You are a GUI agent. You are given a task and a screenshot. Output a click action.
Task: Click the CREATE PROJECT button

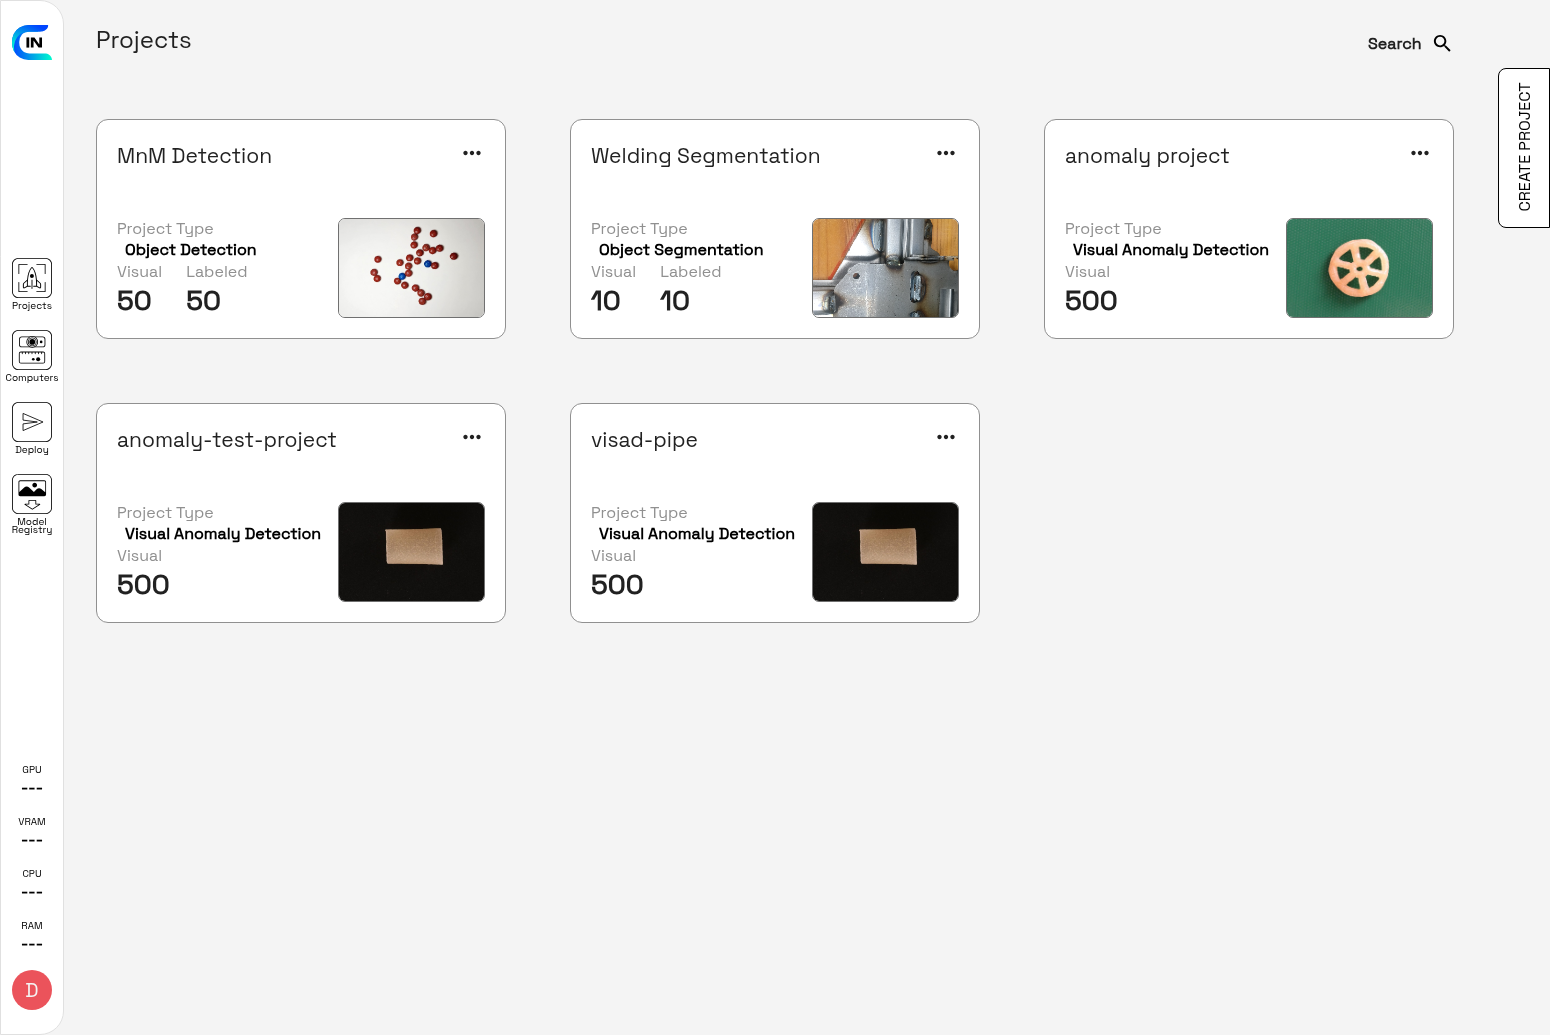[1522, 147]
